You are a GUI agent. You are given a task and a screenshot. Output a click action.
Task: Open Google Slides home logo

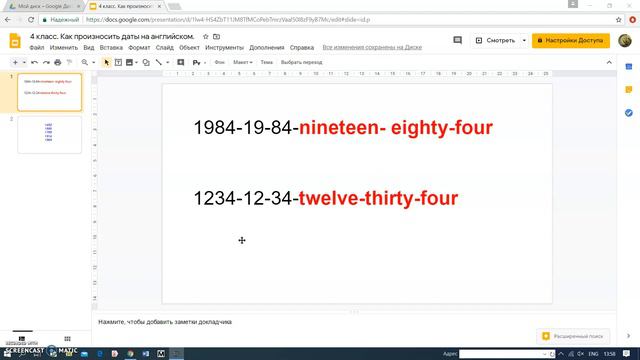[15, 41]
